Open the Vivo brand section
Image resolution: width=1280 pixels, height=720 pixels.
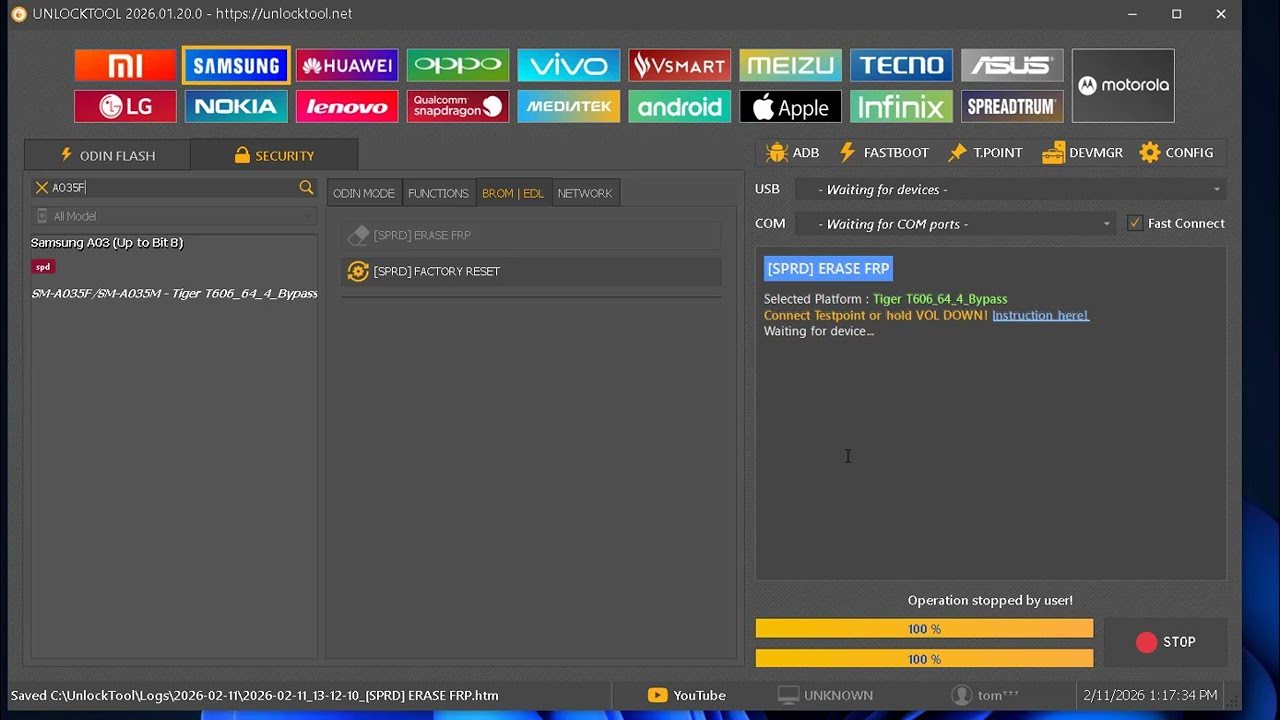click(x=569, y=65)
